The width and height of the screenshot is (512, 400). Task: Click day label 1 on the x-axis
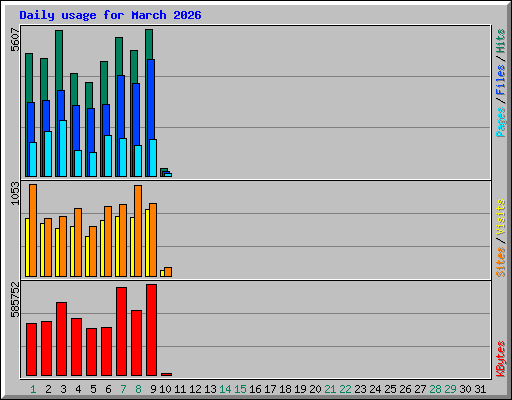pyautogui.click(x=33, y=389)
